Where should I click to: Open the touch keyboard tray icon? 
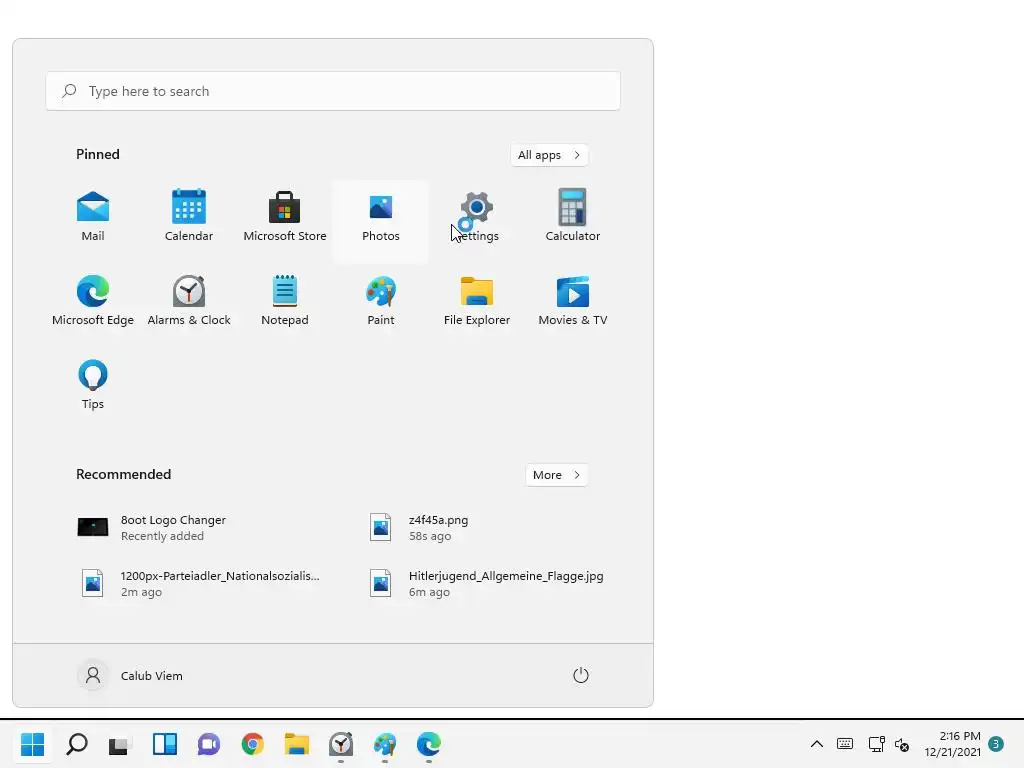(x=844, y=744)
